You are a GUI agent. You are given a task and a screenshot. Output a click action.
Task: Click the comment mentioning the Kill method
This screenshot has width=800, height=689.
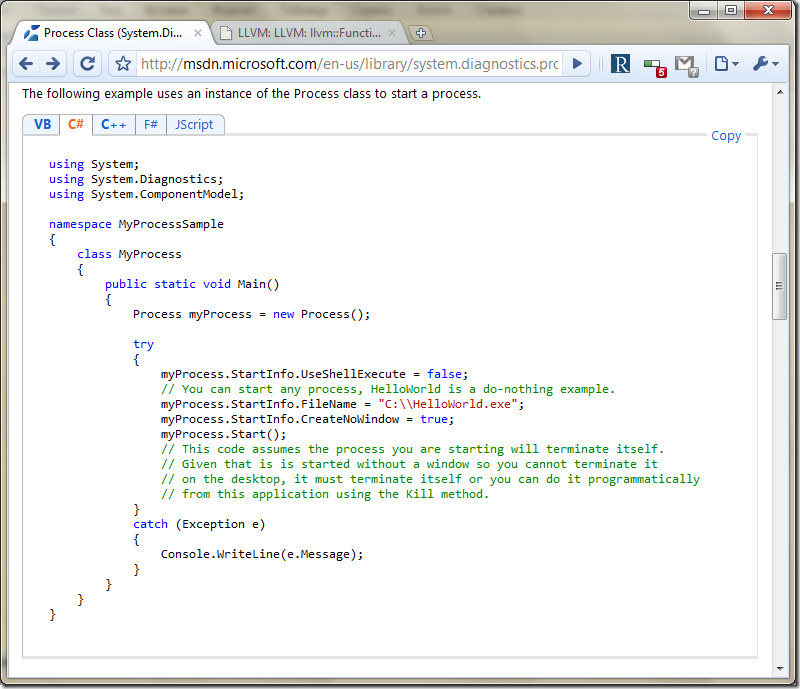click(325, 494)
